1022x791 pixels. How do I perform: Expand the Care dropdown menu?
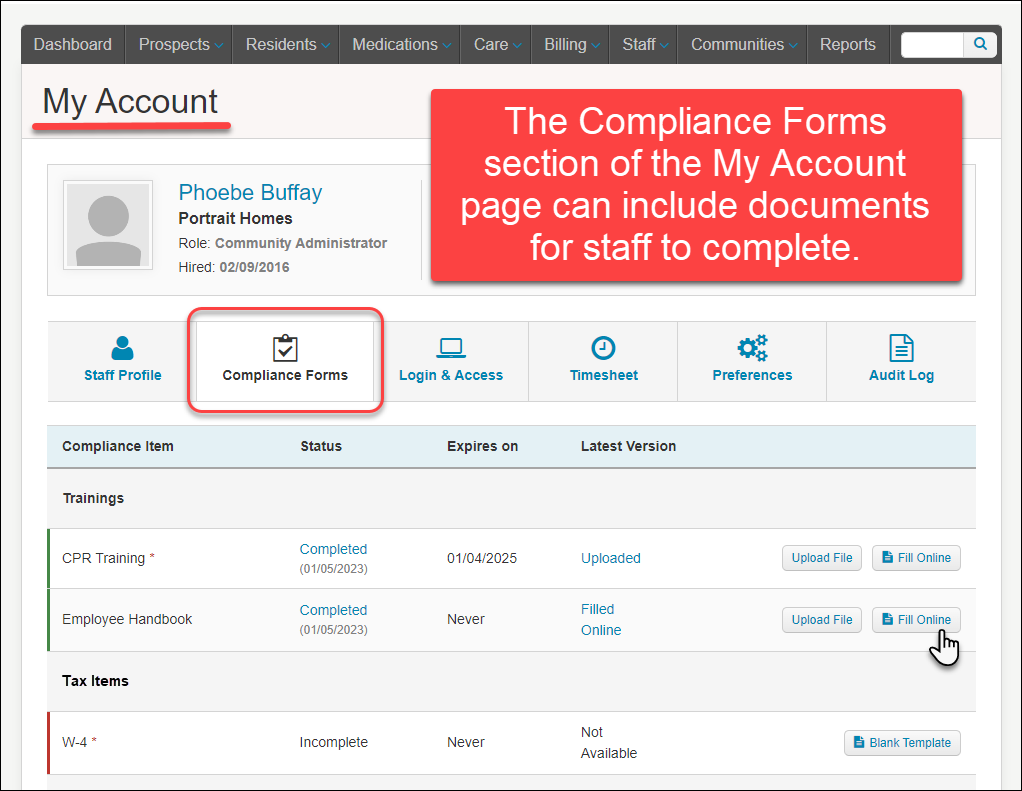(496, 44)
